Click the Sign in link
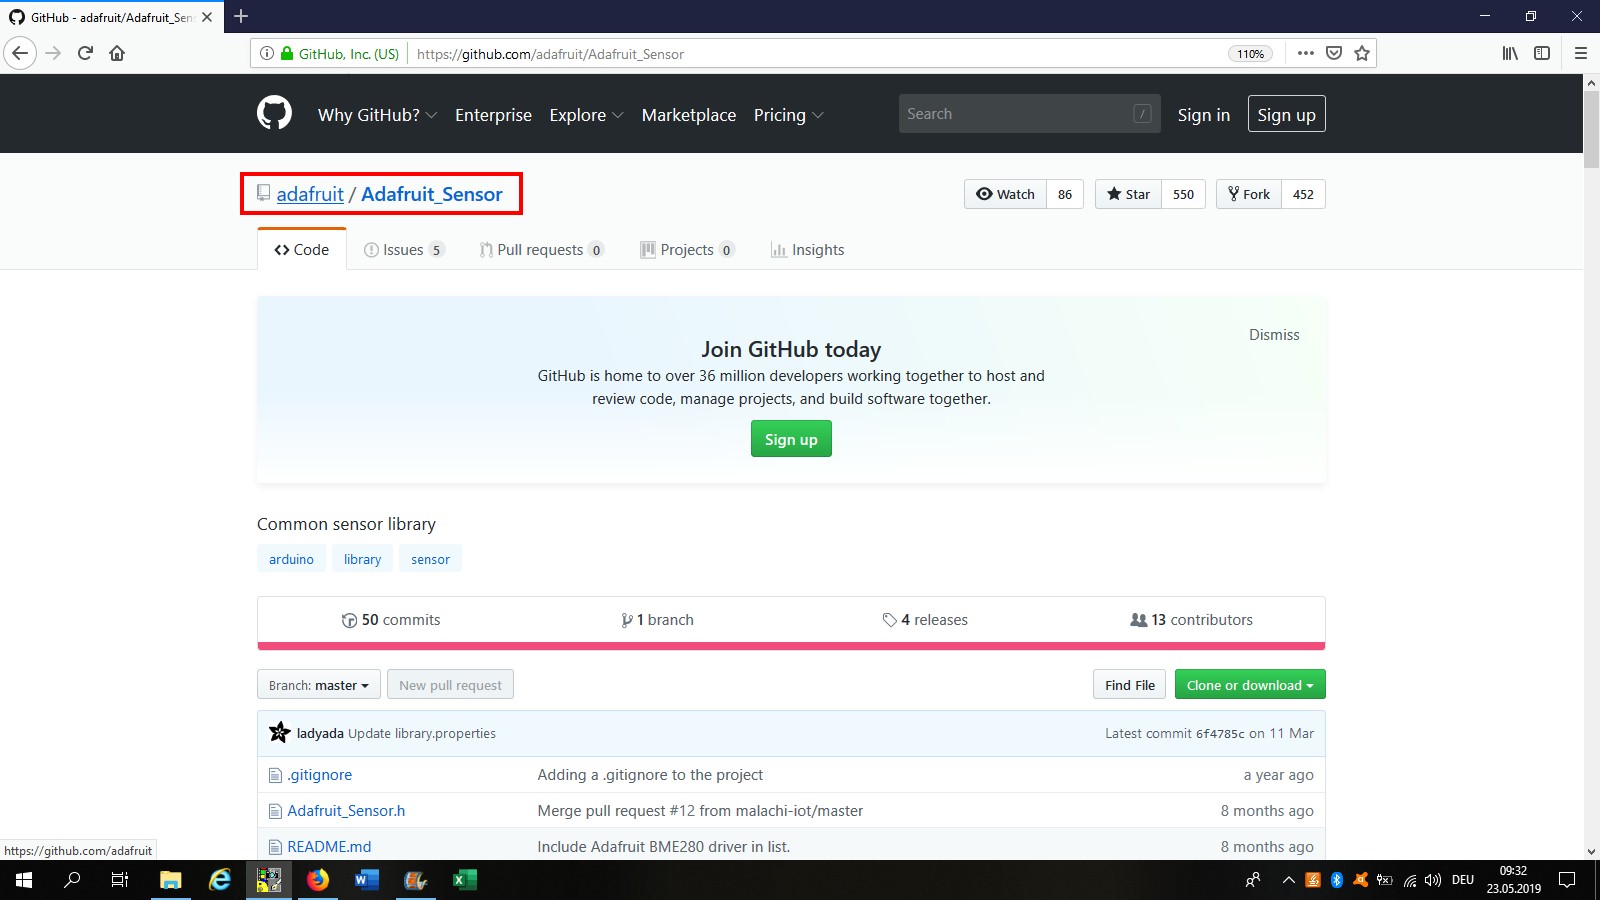Screen dimensions: 1600x900 (1204, 115)
